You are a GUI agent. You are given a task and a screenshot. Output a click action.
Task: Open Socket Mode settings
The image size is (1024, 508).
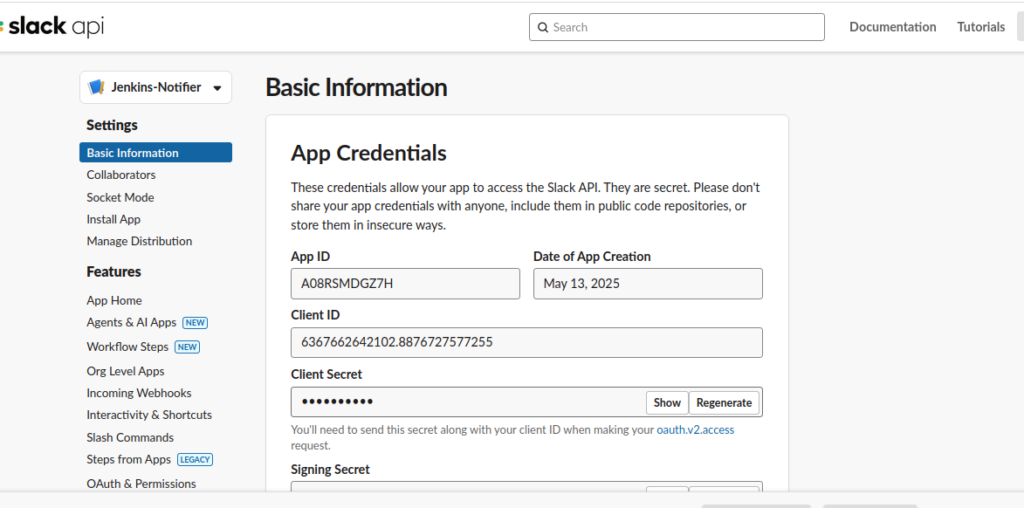(120, 197)
